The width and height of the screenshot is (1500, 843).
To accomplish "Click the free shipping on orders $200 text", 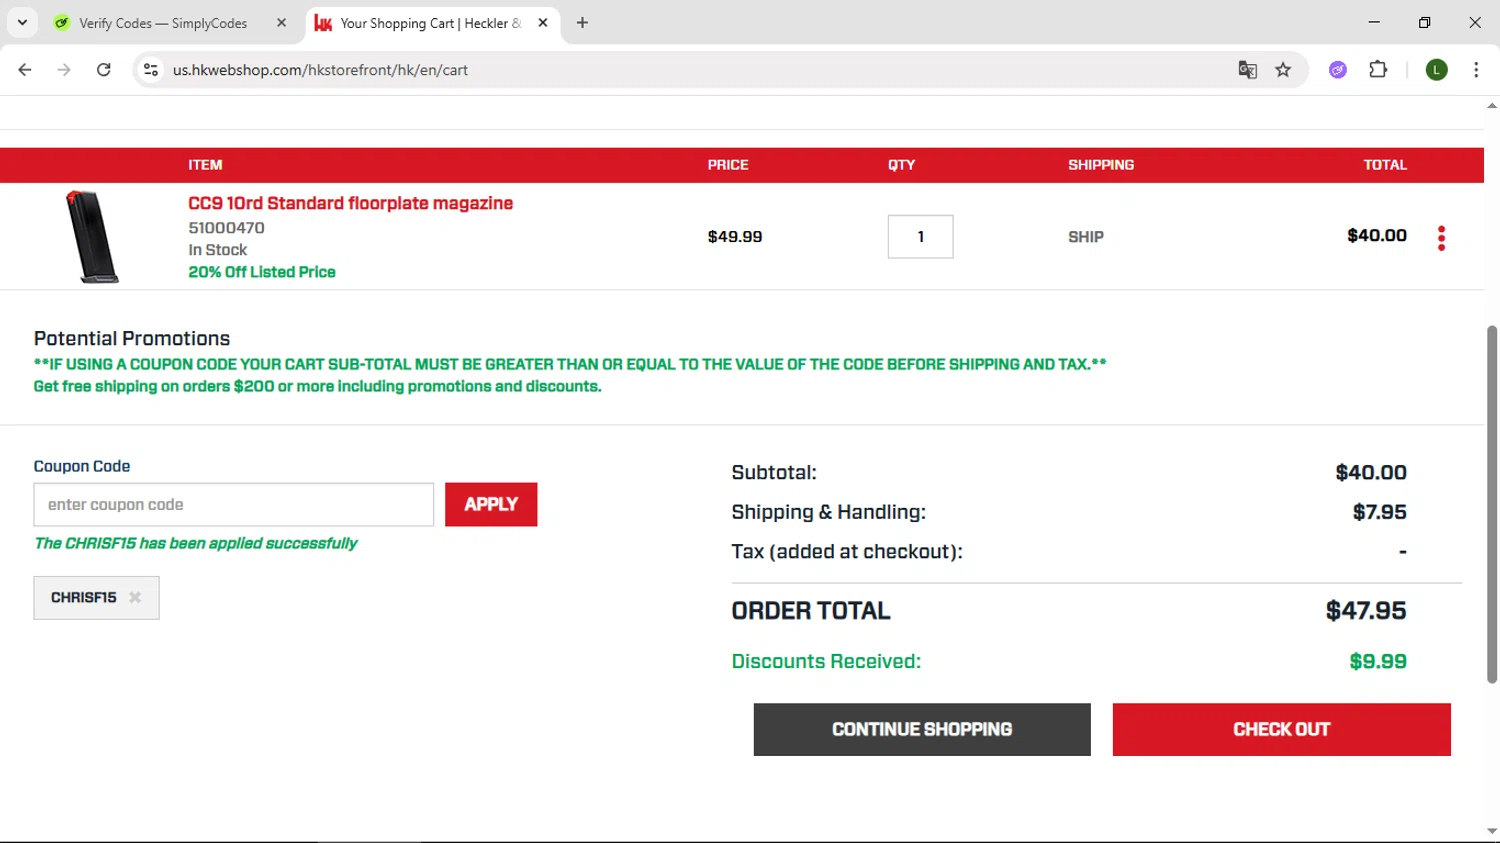I will click(x=317, y=387).
